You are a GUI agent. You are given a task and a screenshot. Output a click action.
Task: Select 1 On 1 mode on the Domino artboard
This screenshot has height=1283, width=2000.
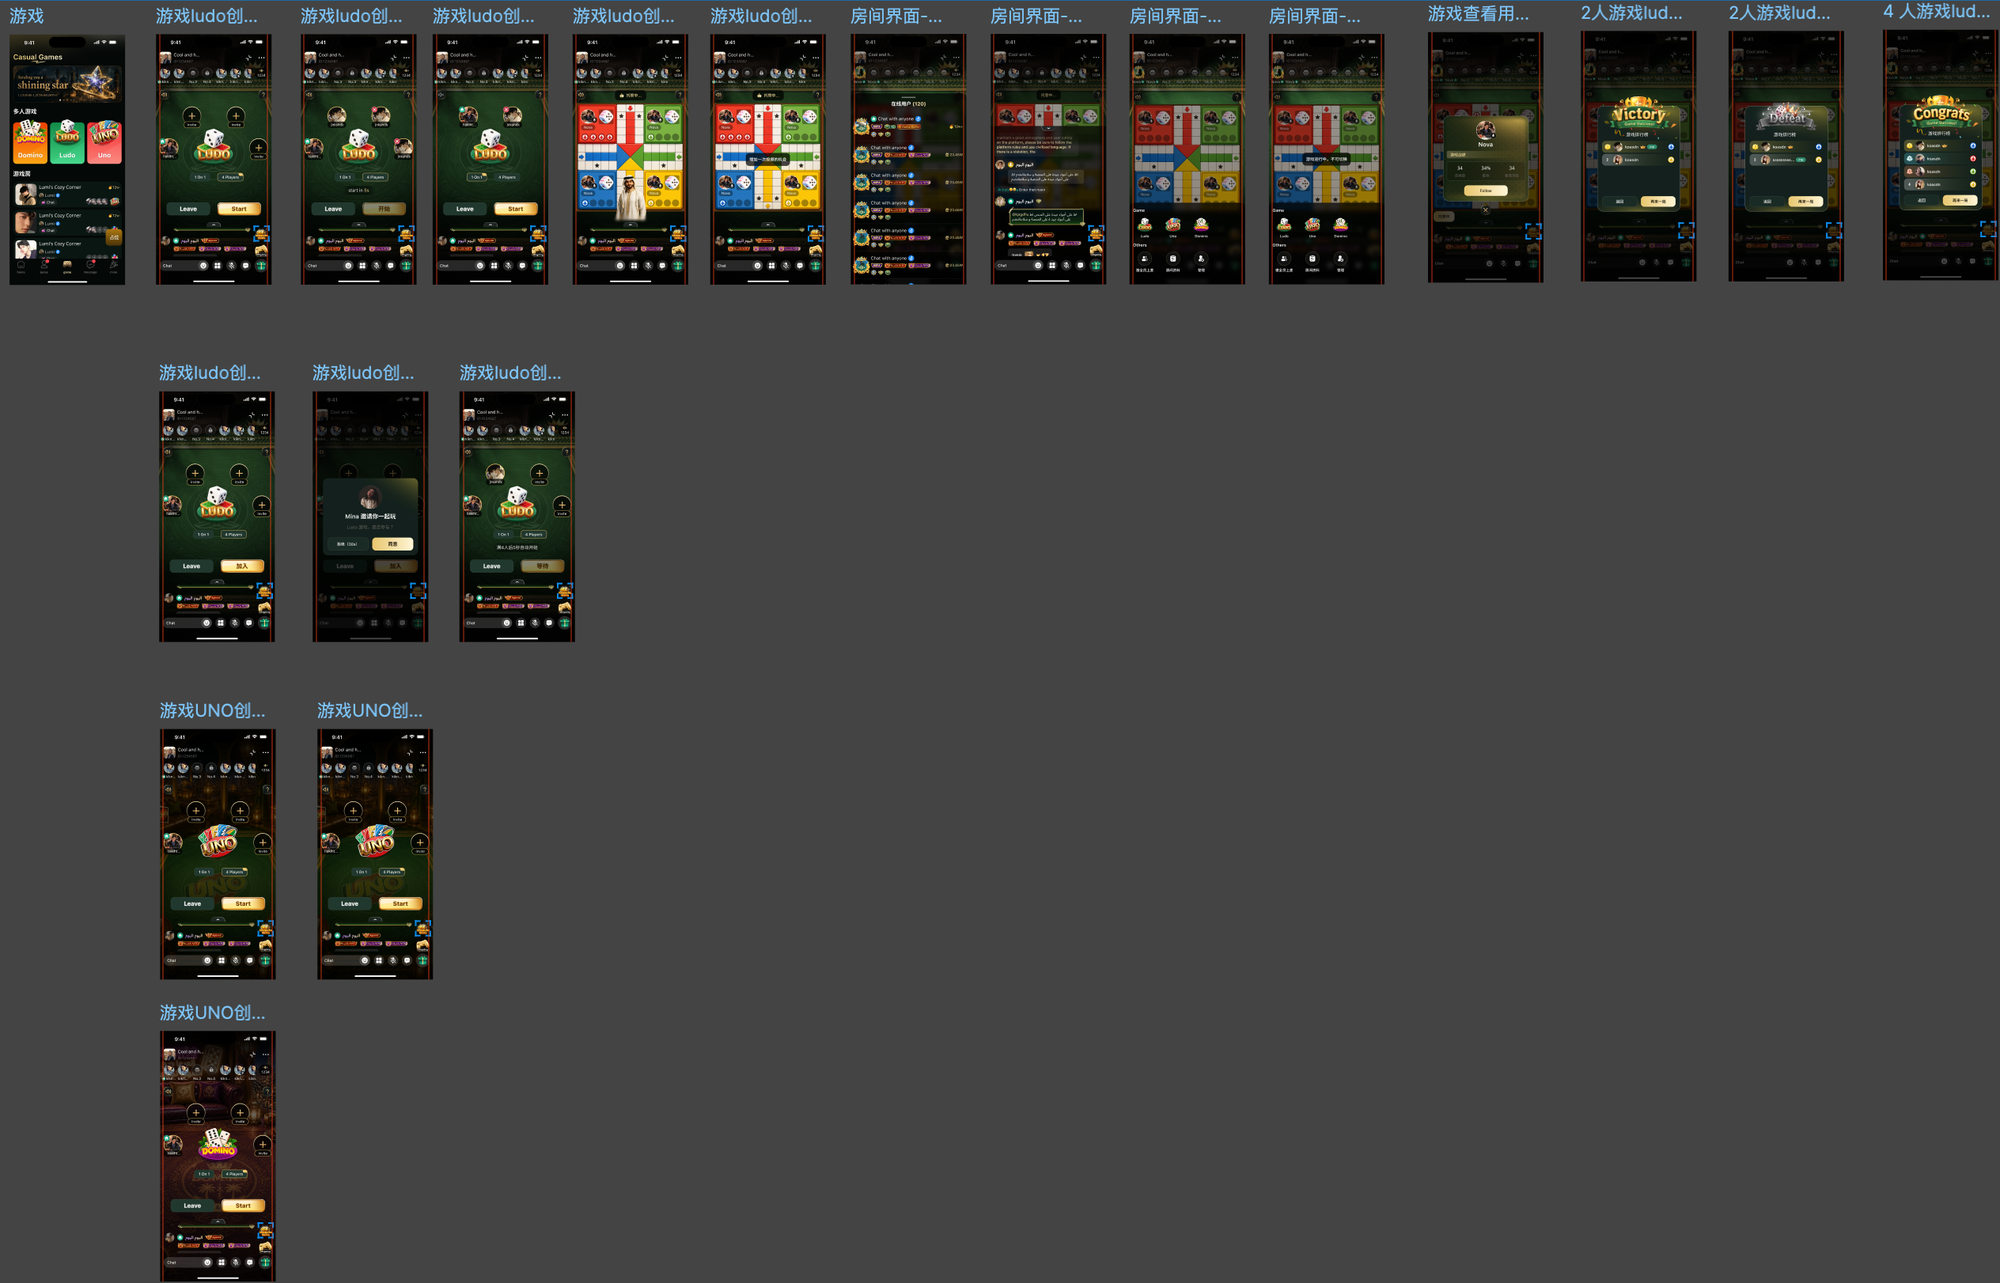click(x=204, y=1174)
